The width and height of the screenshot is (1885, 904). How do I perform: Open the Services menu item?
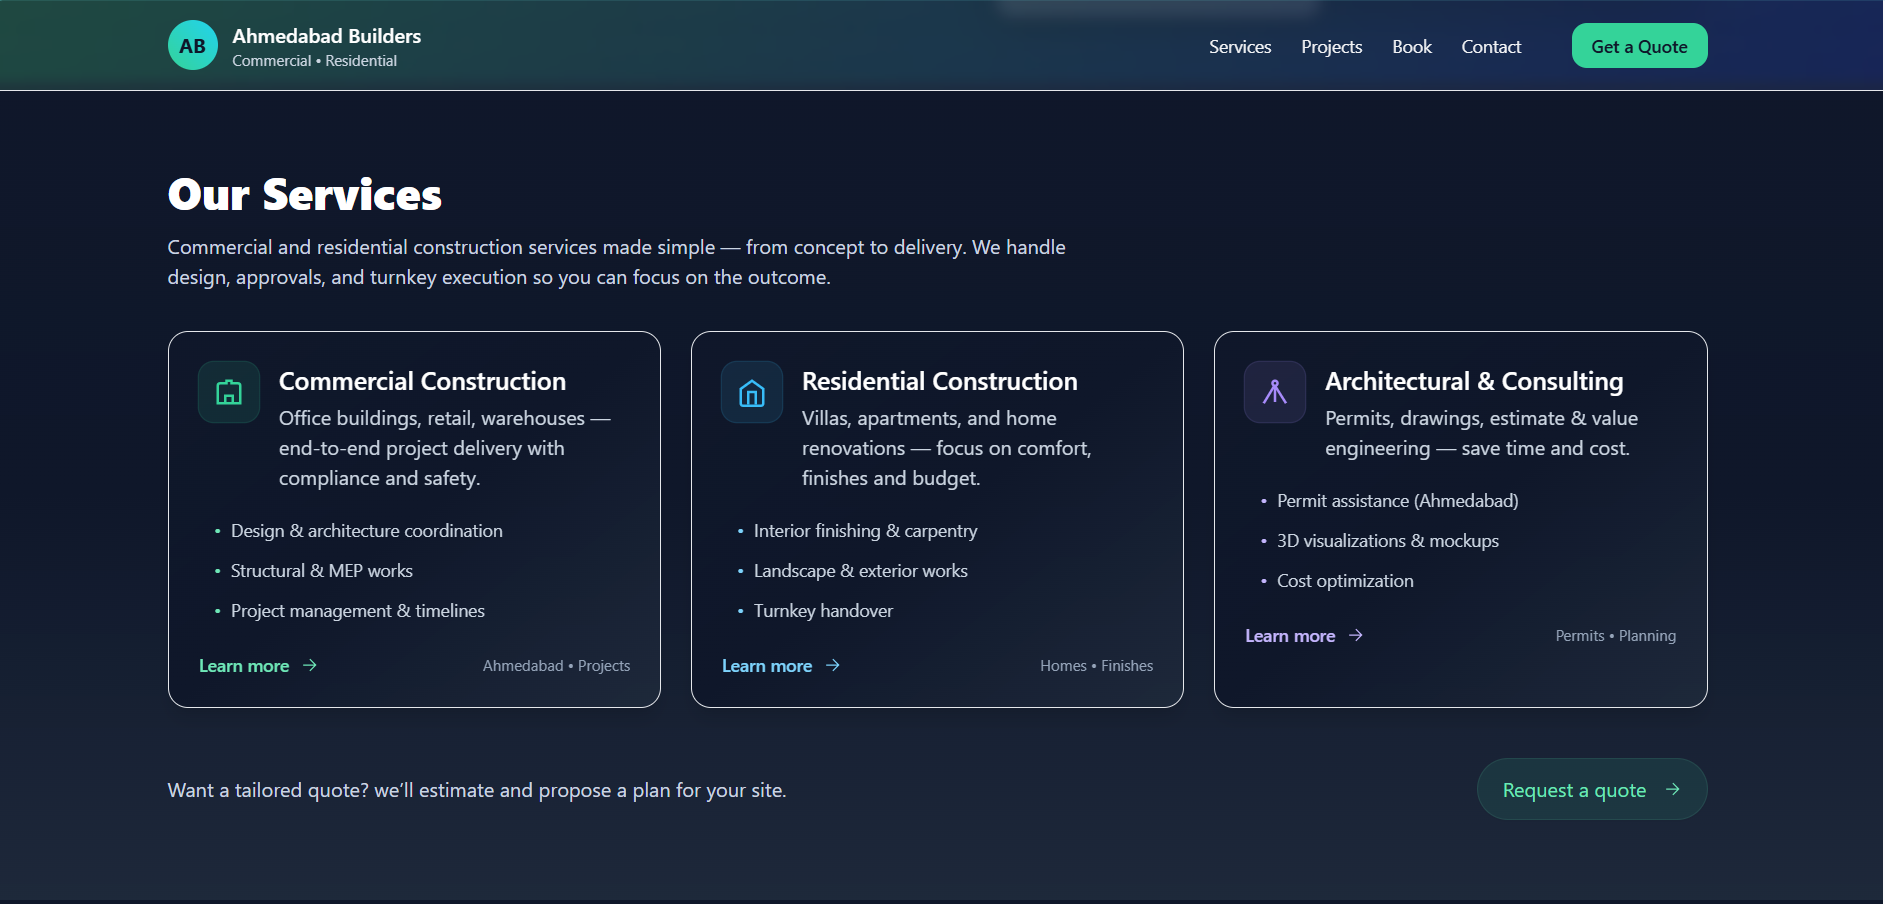click(1240, 46)
